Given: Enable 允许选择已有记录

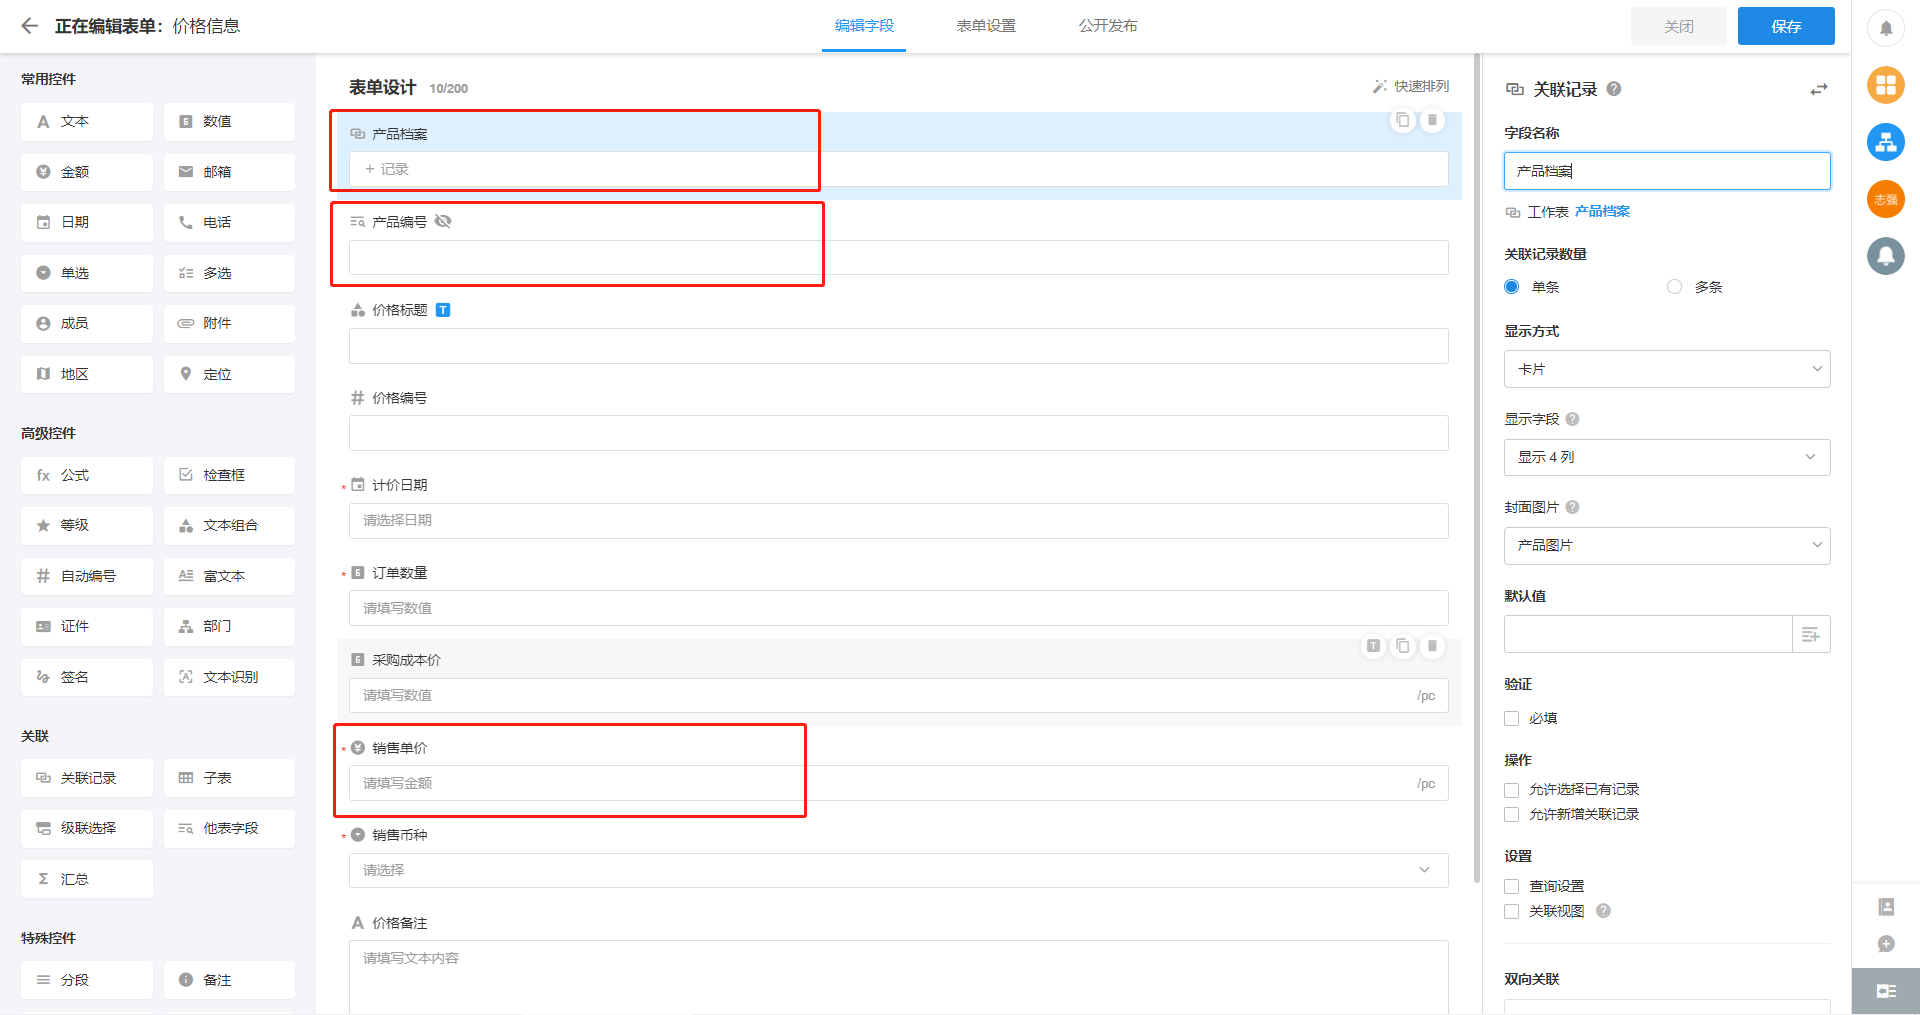Looking at the screenshot, I should click(1512, 790).
